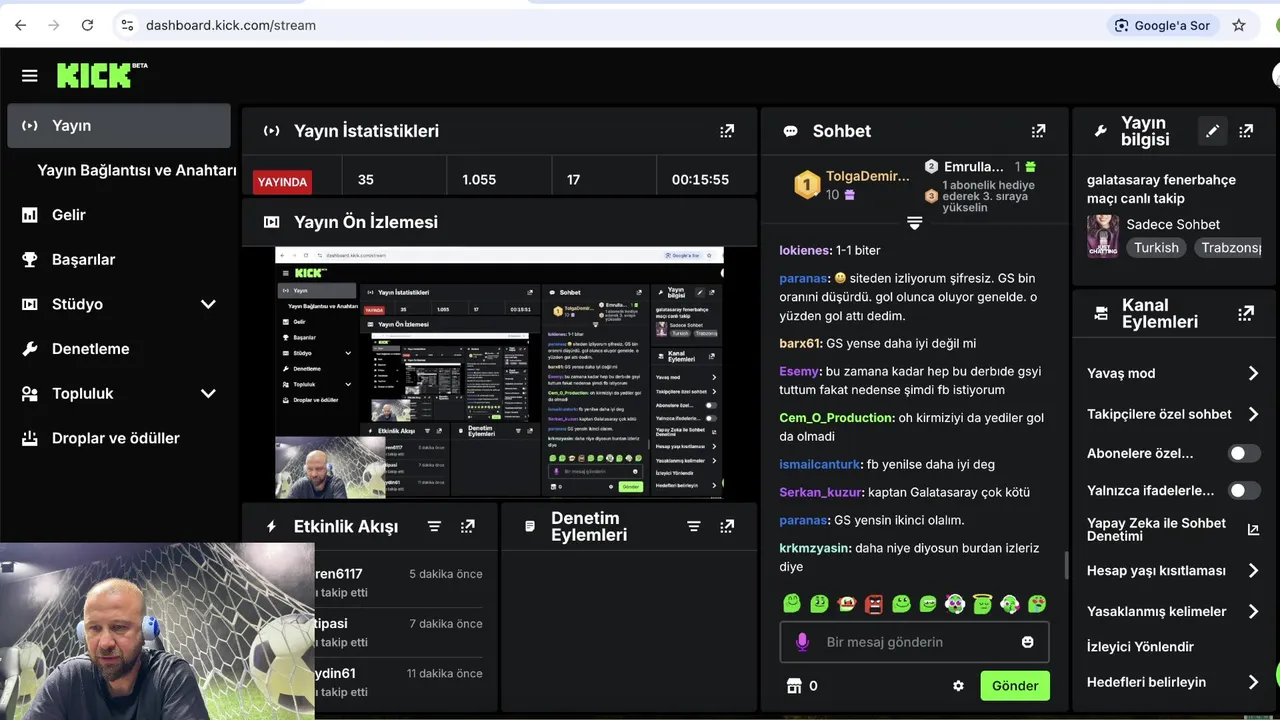Open the chat shop points icon

coord(795,686)
